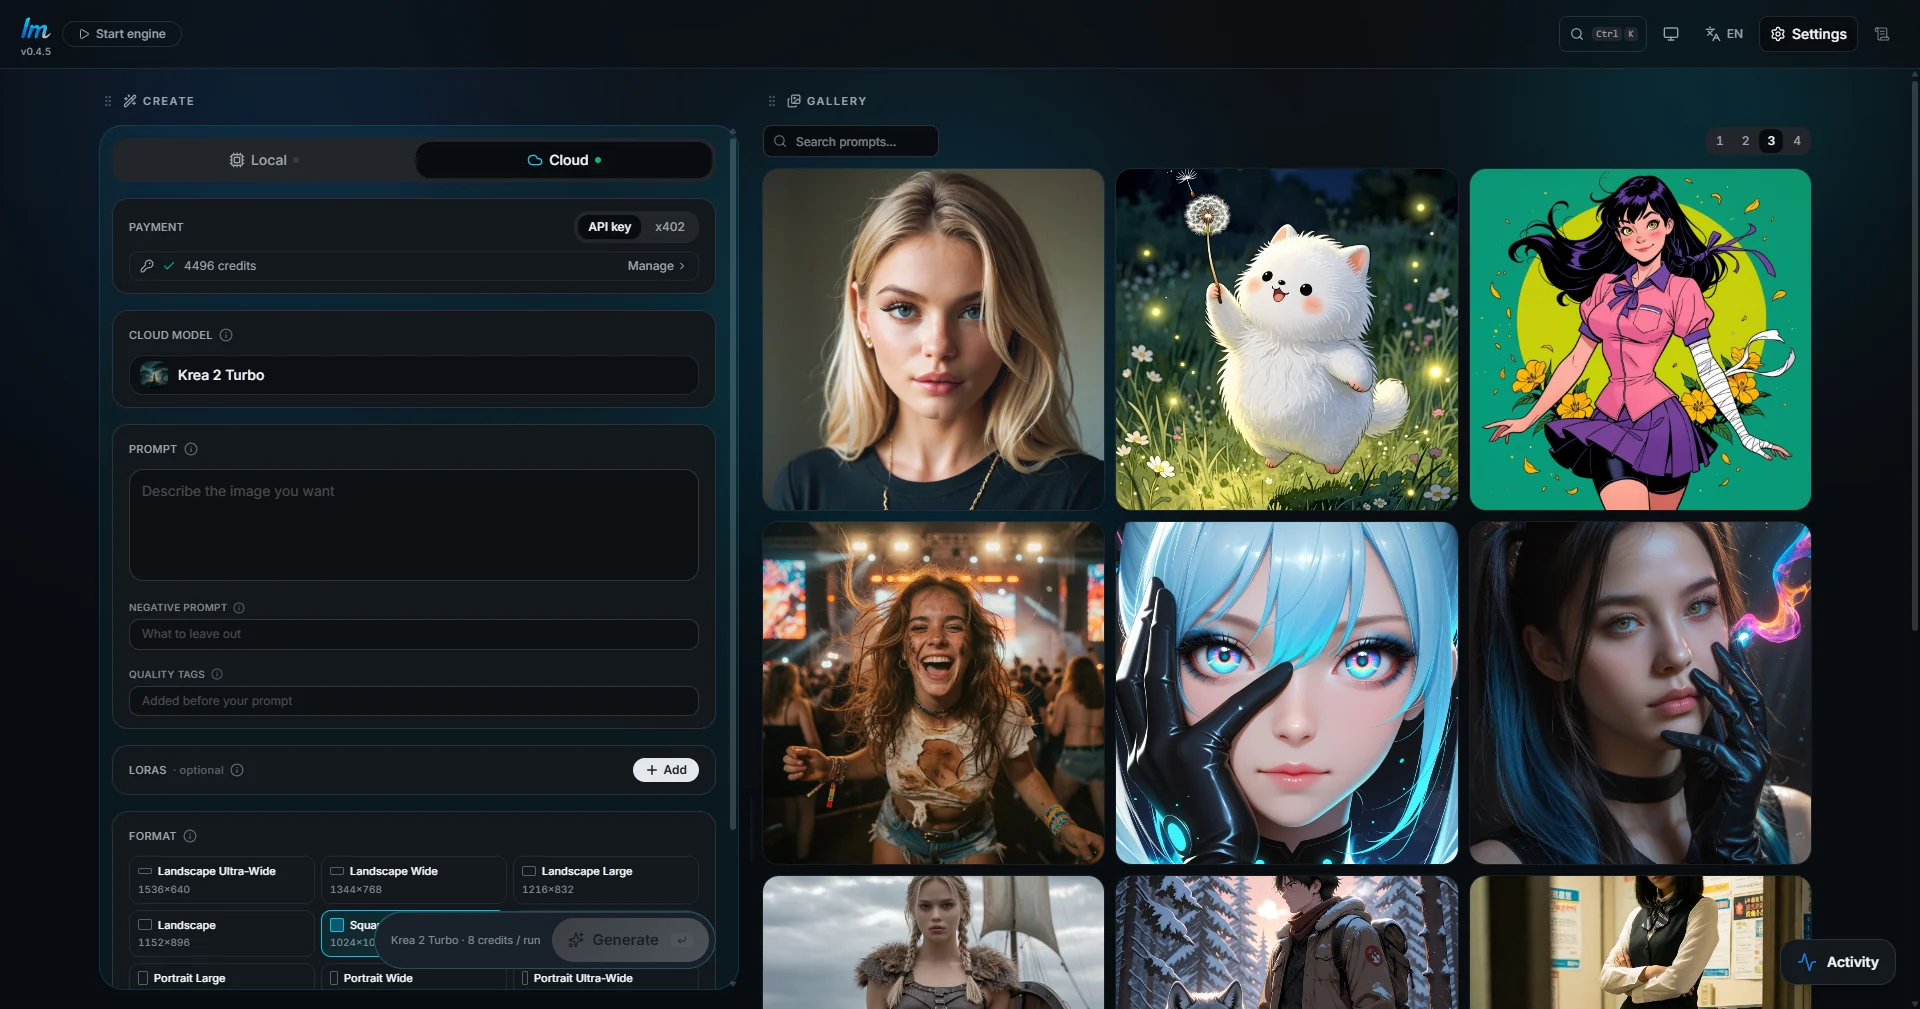Open the Krea 2 Turbo model selector
The height and width of the screenshot is (1009, 1920).
click(413, 375)
